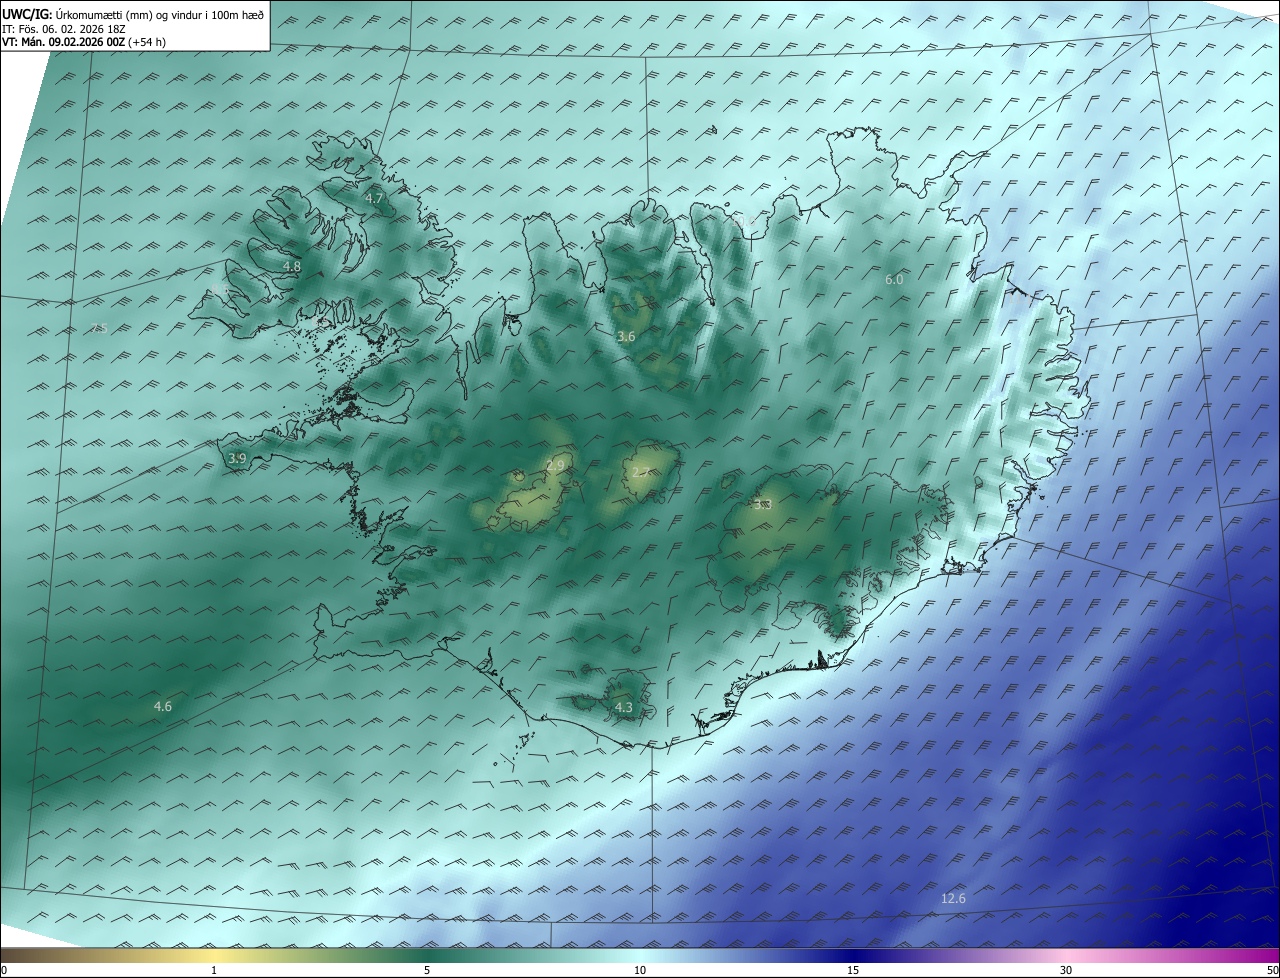
Task: Click the '12.6' value in the southeast sea
Action: click(953, 899)
